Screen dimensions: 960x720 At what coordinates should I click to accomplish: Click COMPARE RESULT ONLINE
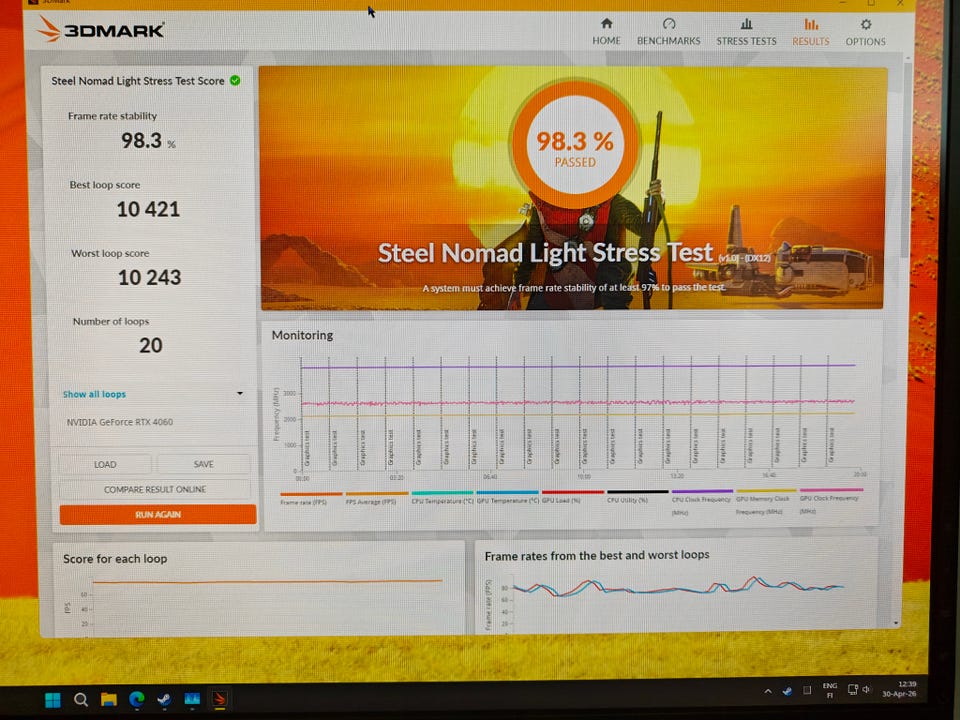pyautogui.click(x=154, y=489)
